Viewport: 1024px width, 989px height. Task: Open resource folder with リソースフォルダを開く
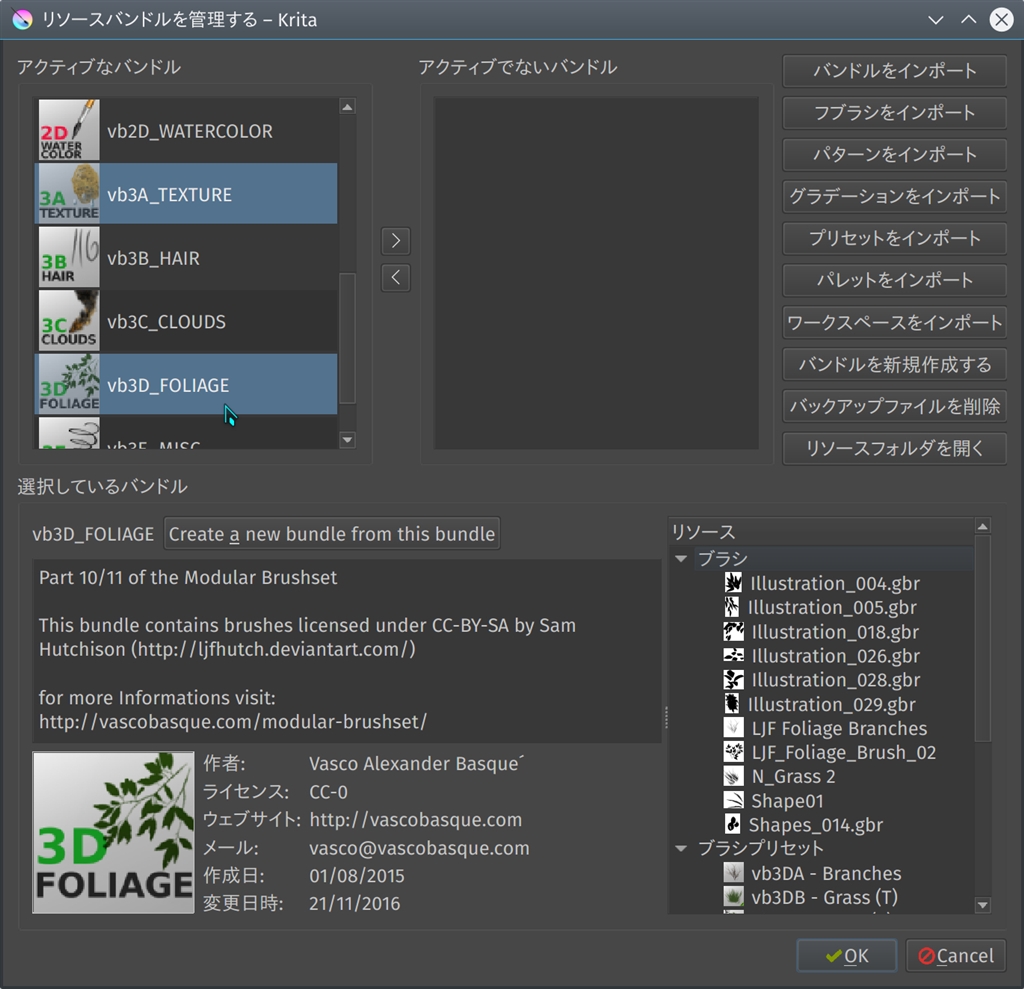pyautogui.click(x=894, y=448)
